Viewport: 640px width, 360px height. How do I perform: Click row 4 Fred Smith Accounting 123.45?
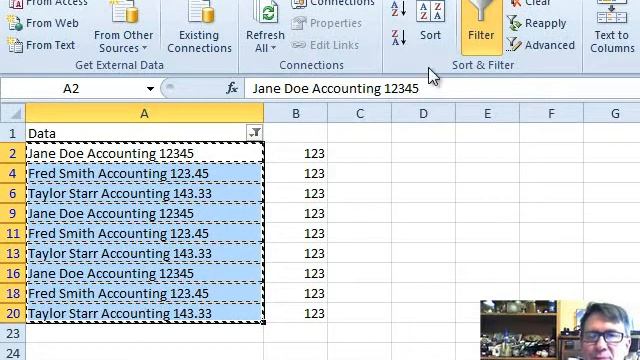click(144, 173)
